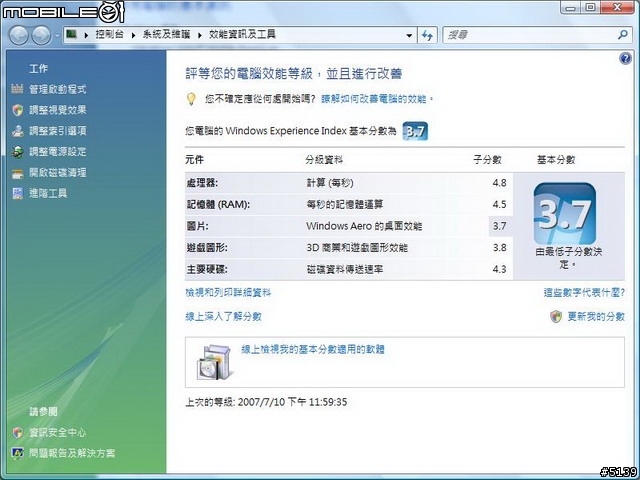Screen dimensions: 640x480
Task: Click the light bulb tip icon
Action: pos(191,99)
